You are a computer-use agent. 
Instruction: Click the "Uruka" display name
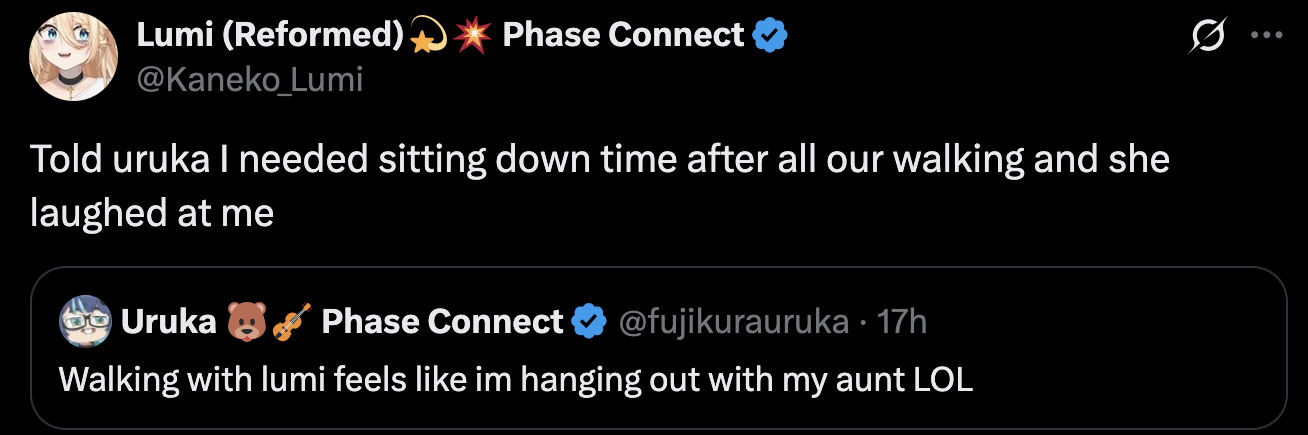point(168,321)
